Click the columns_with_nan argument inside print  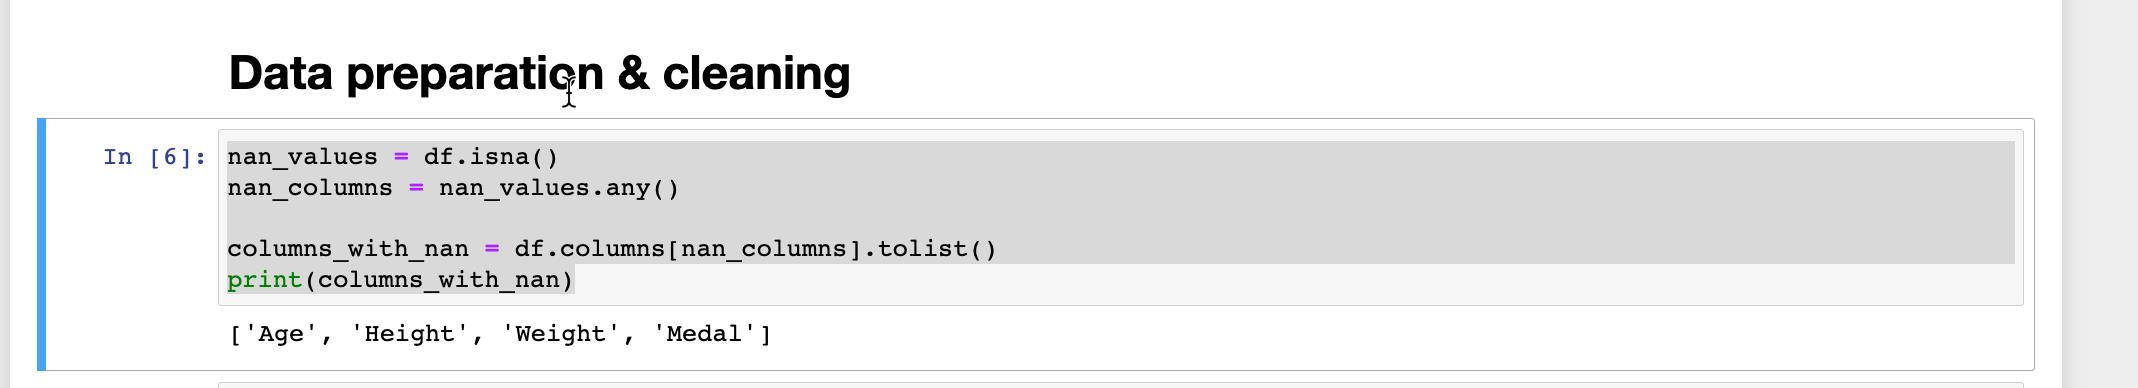click(x=438, y=280)
